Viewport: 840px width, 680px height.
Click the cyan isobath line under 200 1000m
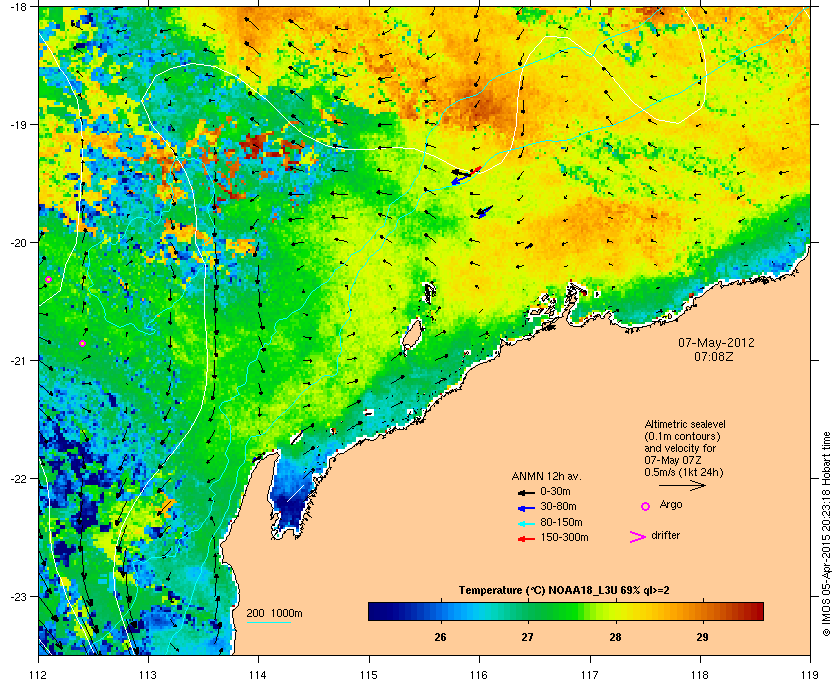point(268,622)
